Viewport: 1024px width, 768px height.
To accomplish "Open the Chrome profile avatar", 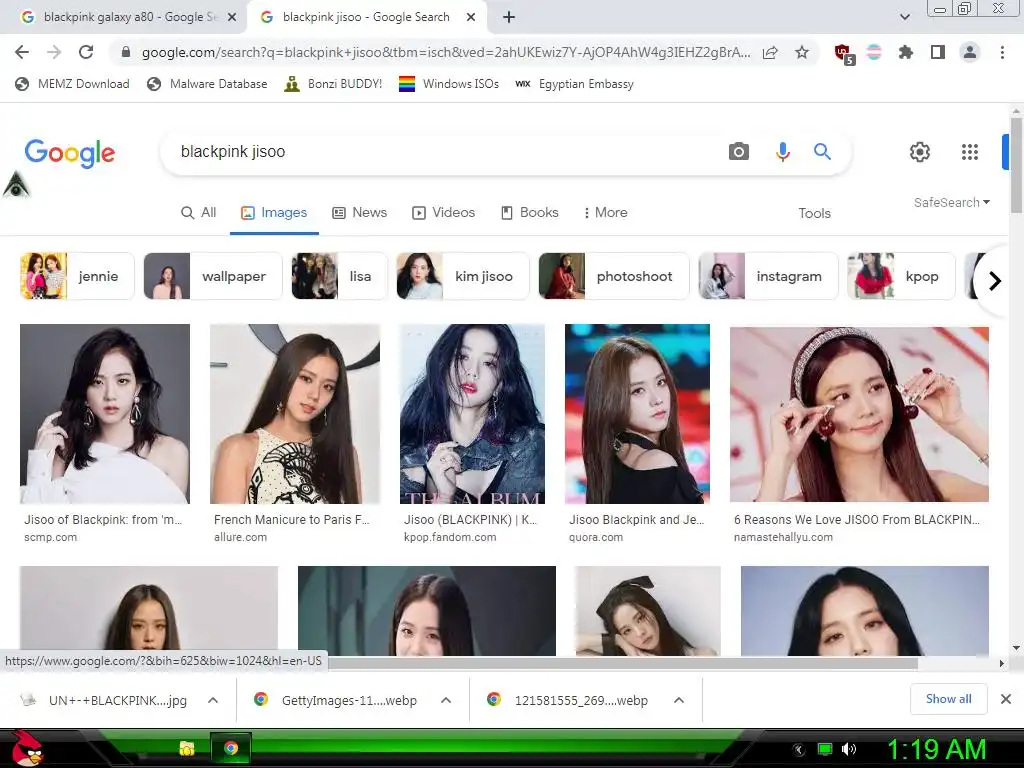I will point(970,52).
